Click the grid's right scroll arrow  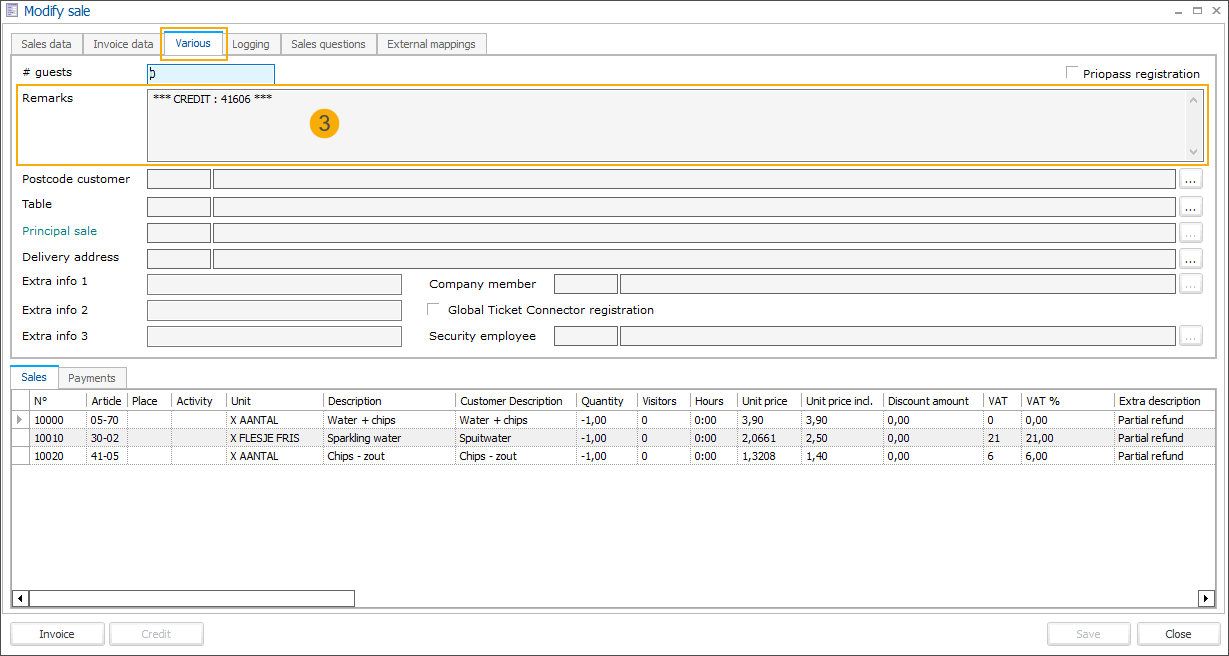click(x=1206, y=598)
